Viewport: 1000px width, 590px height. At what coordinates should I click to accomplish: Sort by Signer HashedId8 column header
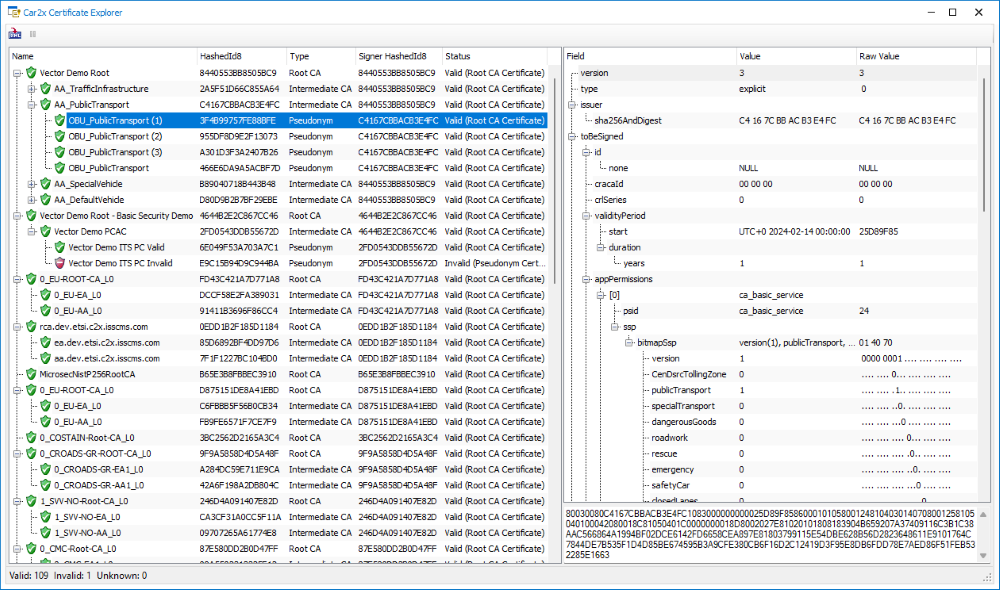click(399, 56)
